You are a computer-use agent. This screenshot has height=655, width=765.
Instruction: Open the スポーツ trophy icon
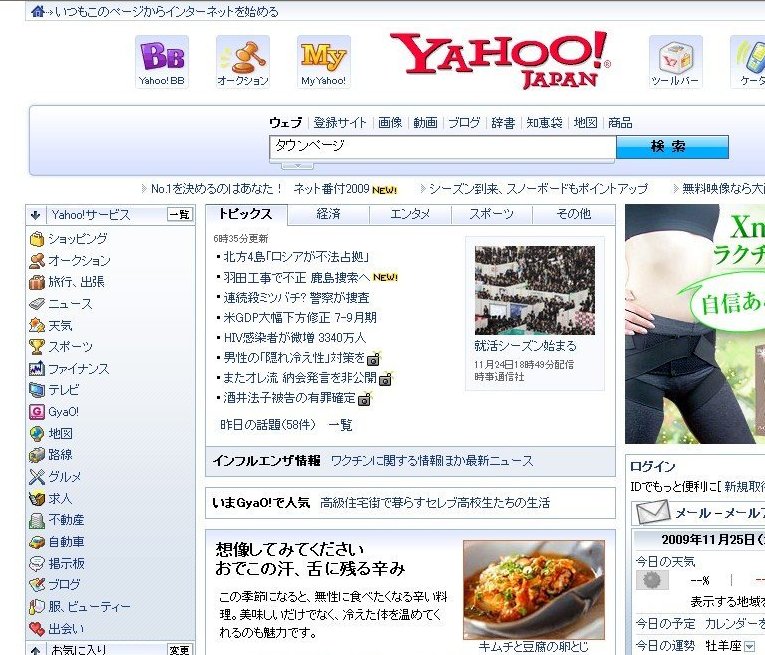coord(37,347)
